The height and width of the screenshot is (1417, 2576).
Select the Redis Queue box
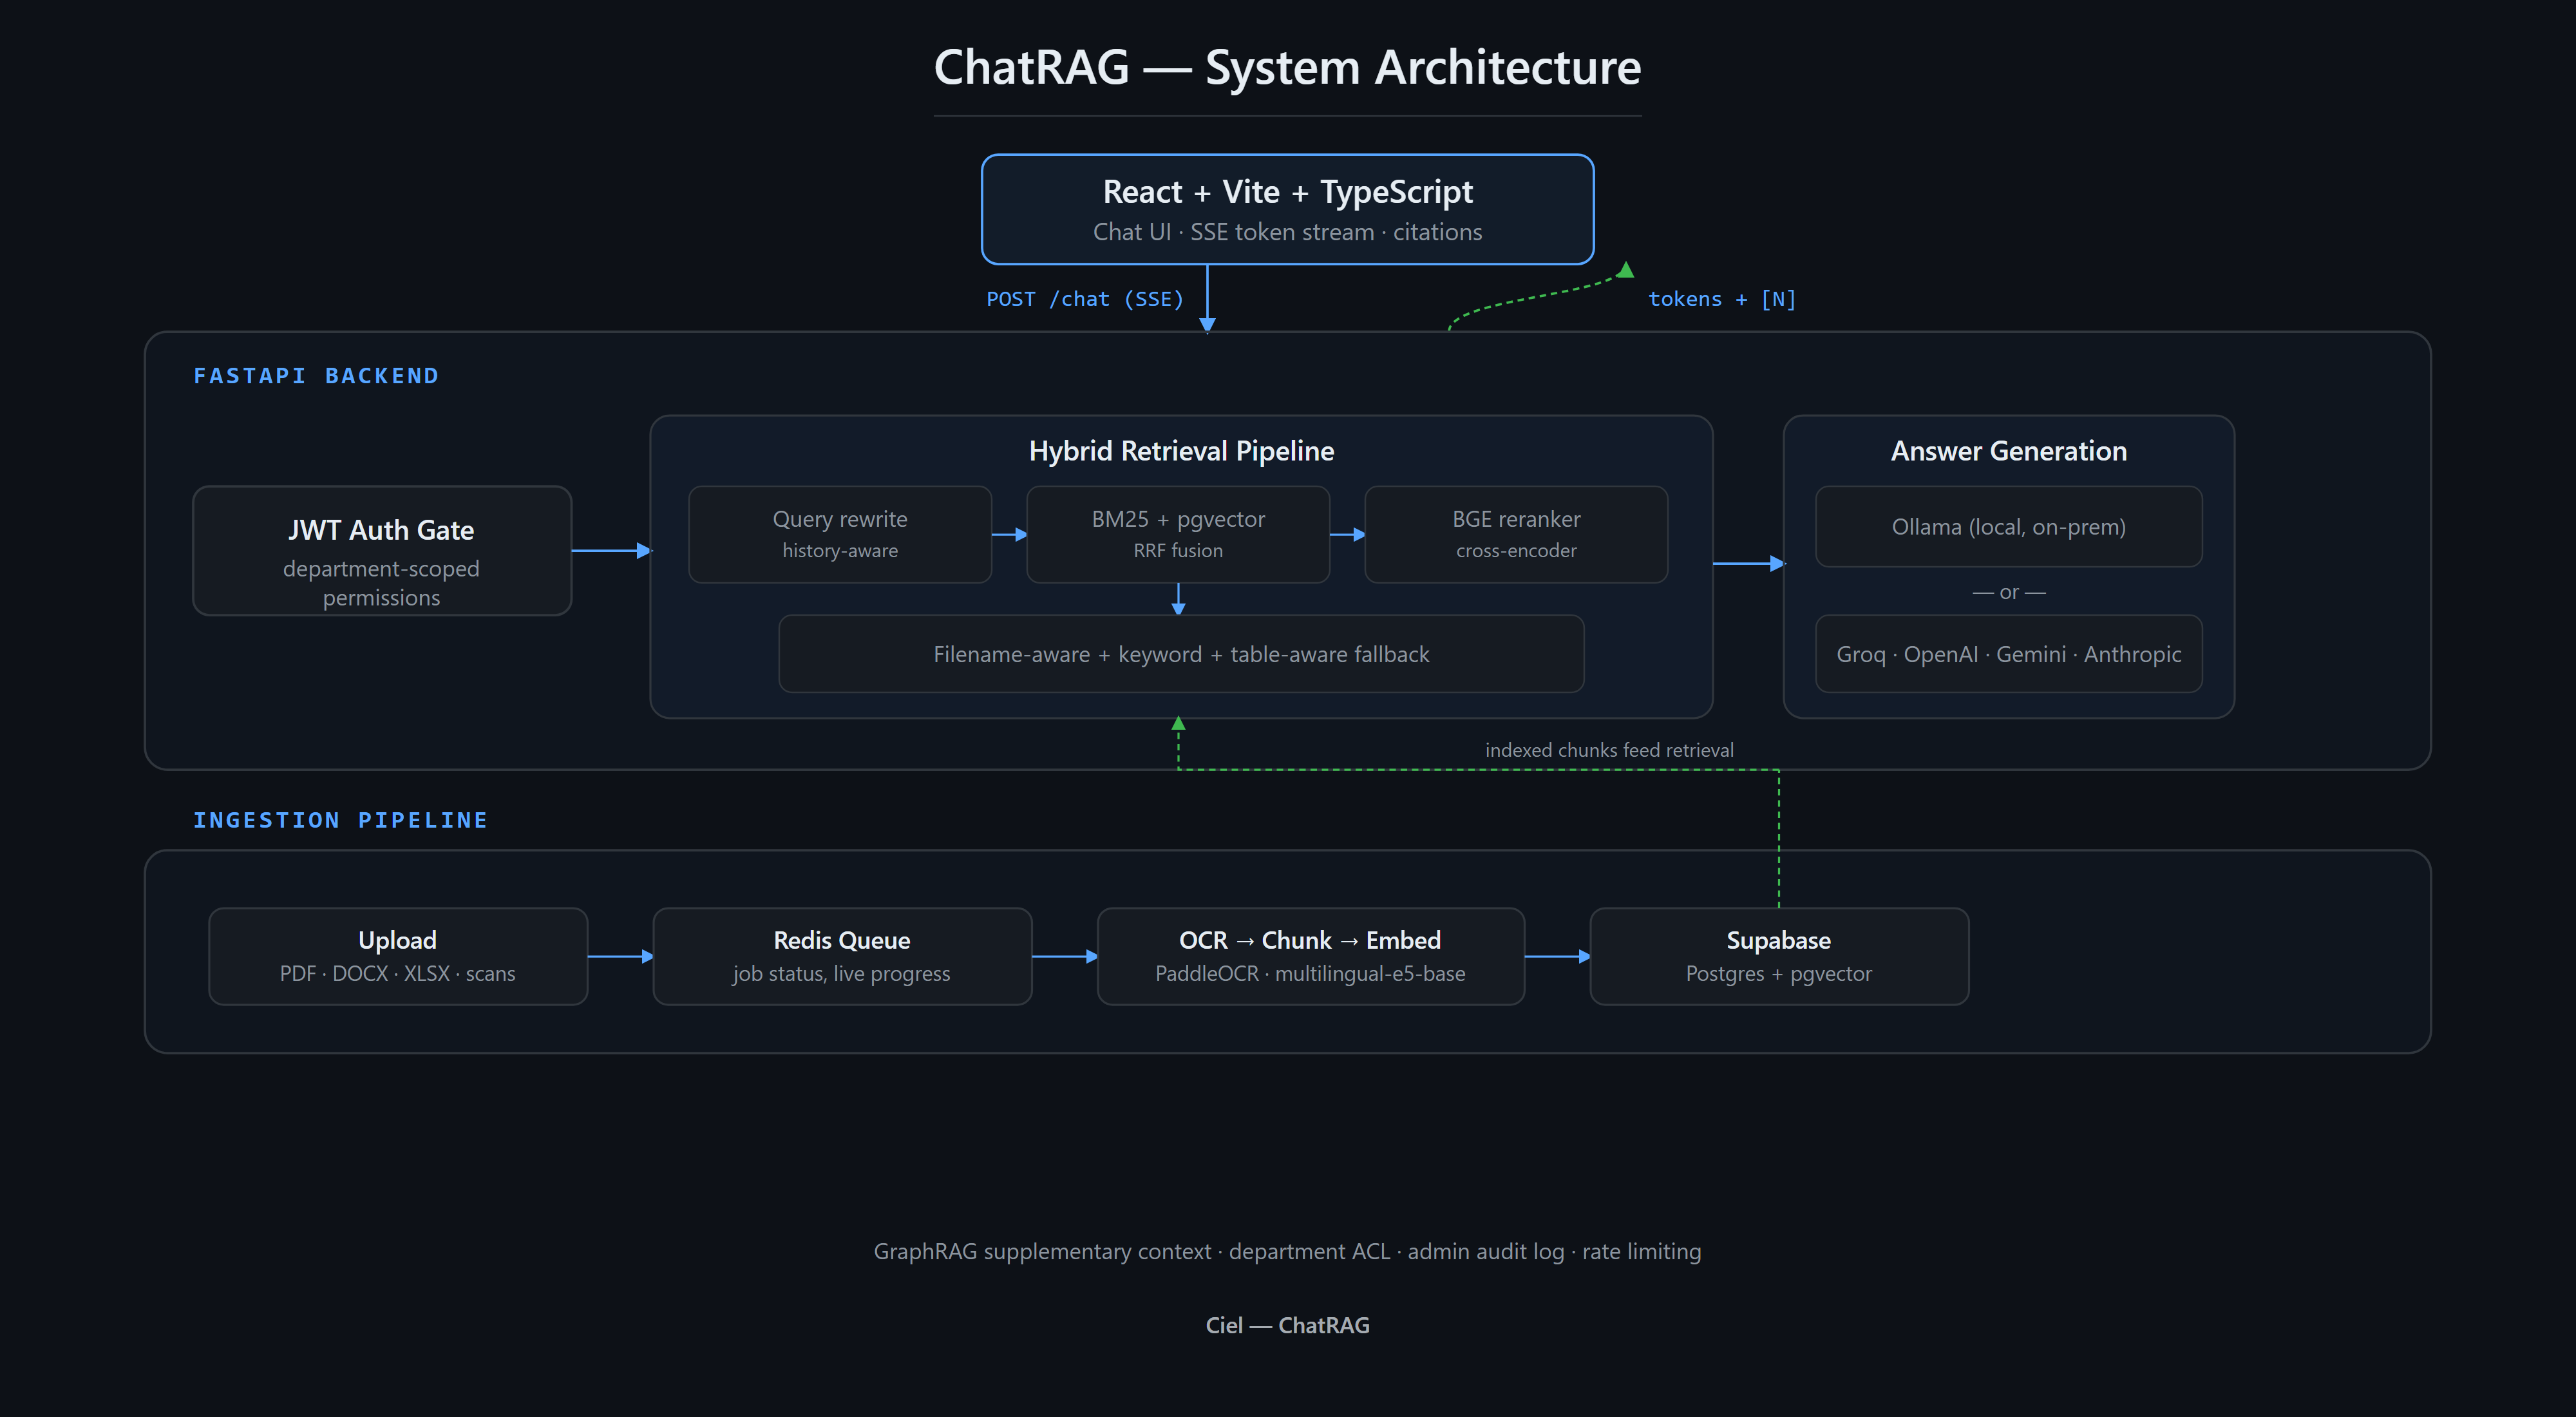click(x=842, y=956)
